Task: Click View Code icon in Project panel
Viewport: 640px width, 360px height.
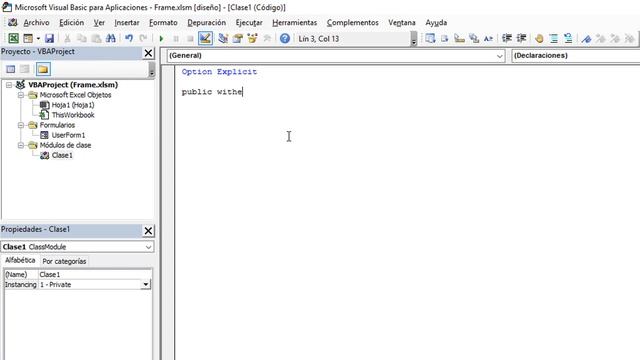Action: (11, 69)
